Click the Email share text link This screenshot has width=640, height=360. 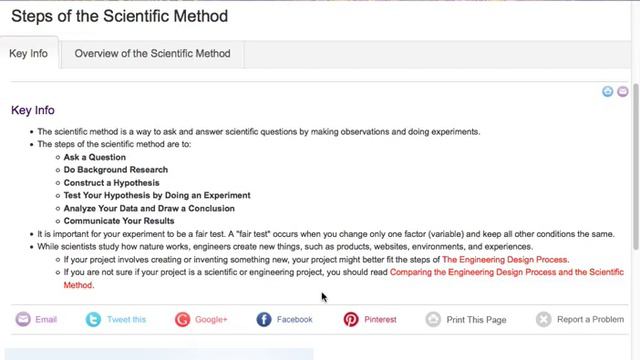[x=46, y=319]
